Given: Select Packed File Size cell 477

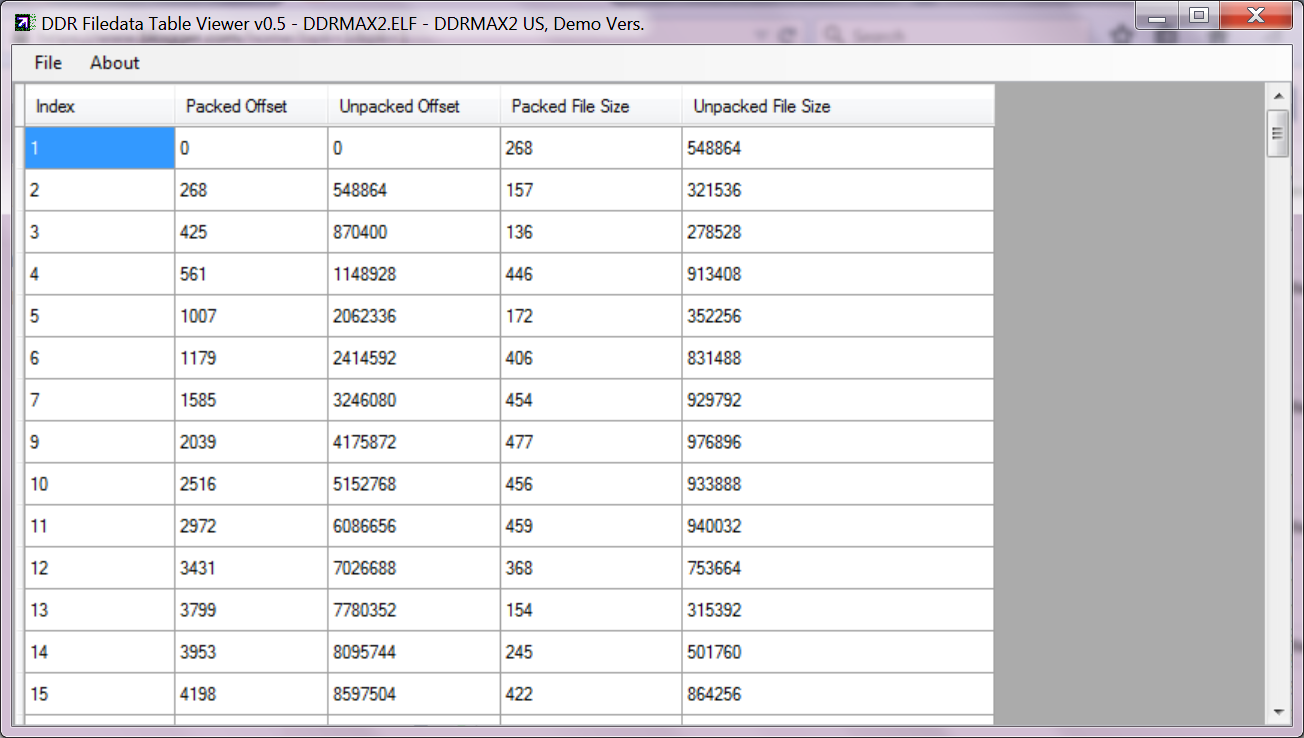Looking at the screenshot, I should pos(592,442).
